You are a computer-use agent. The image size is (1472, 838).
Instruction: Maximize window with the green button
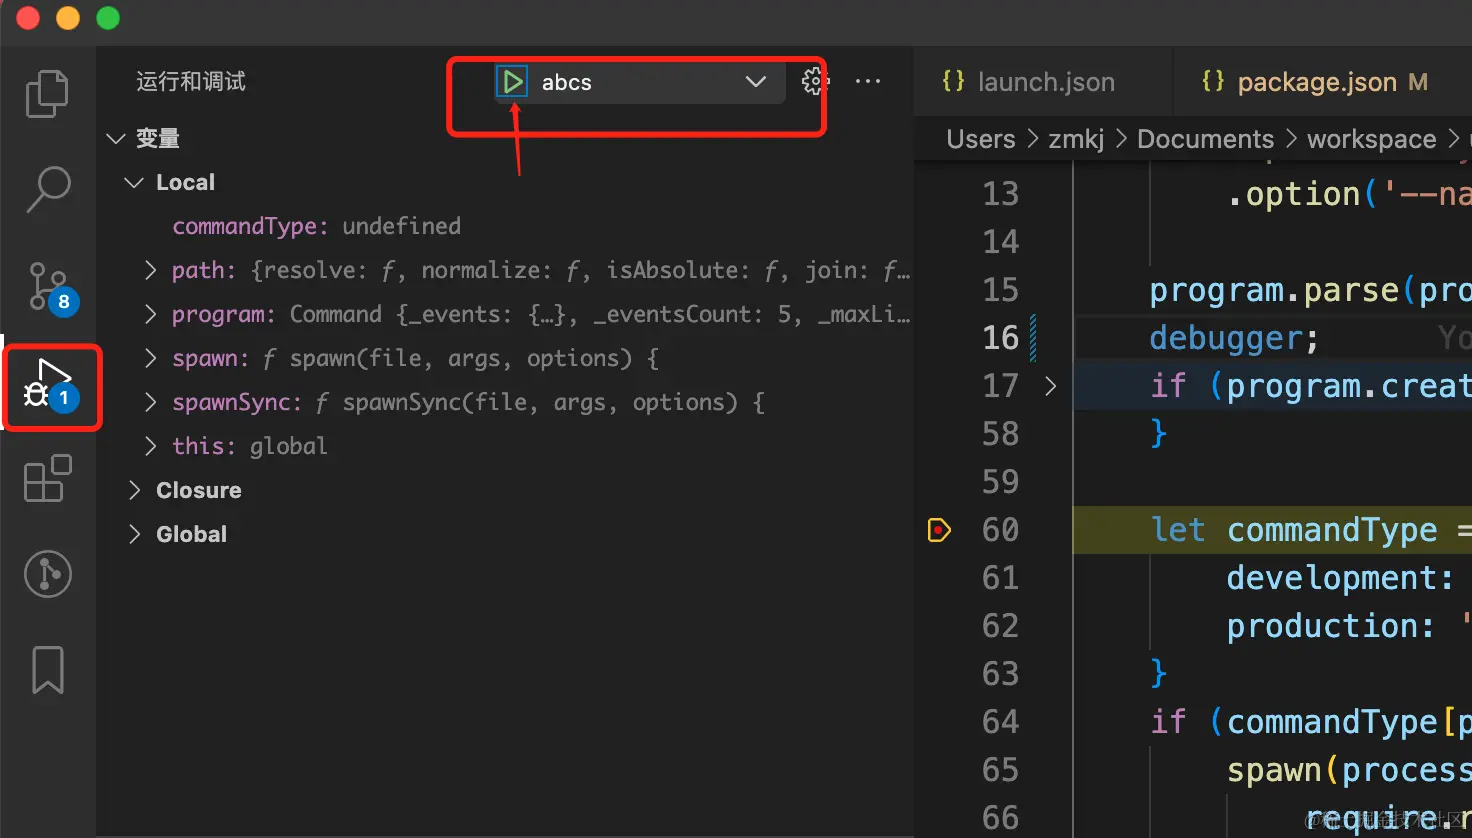(x=108, y=18)
